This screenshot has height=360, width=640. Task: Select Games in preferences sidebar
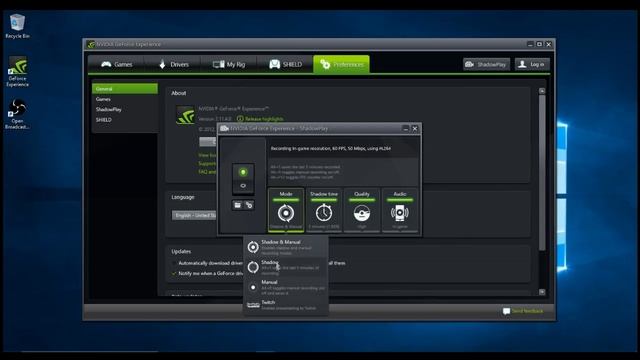pos(125,99)
